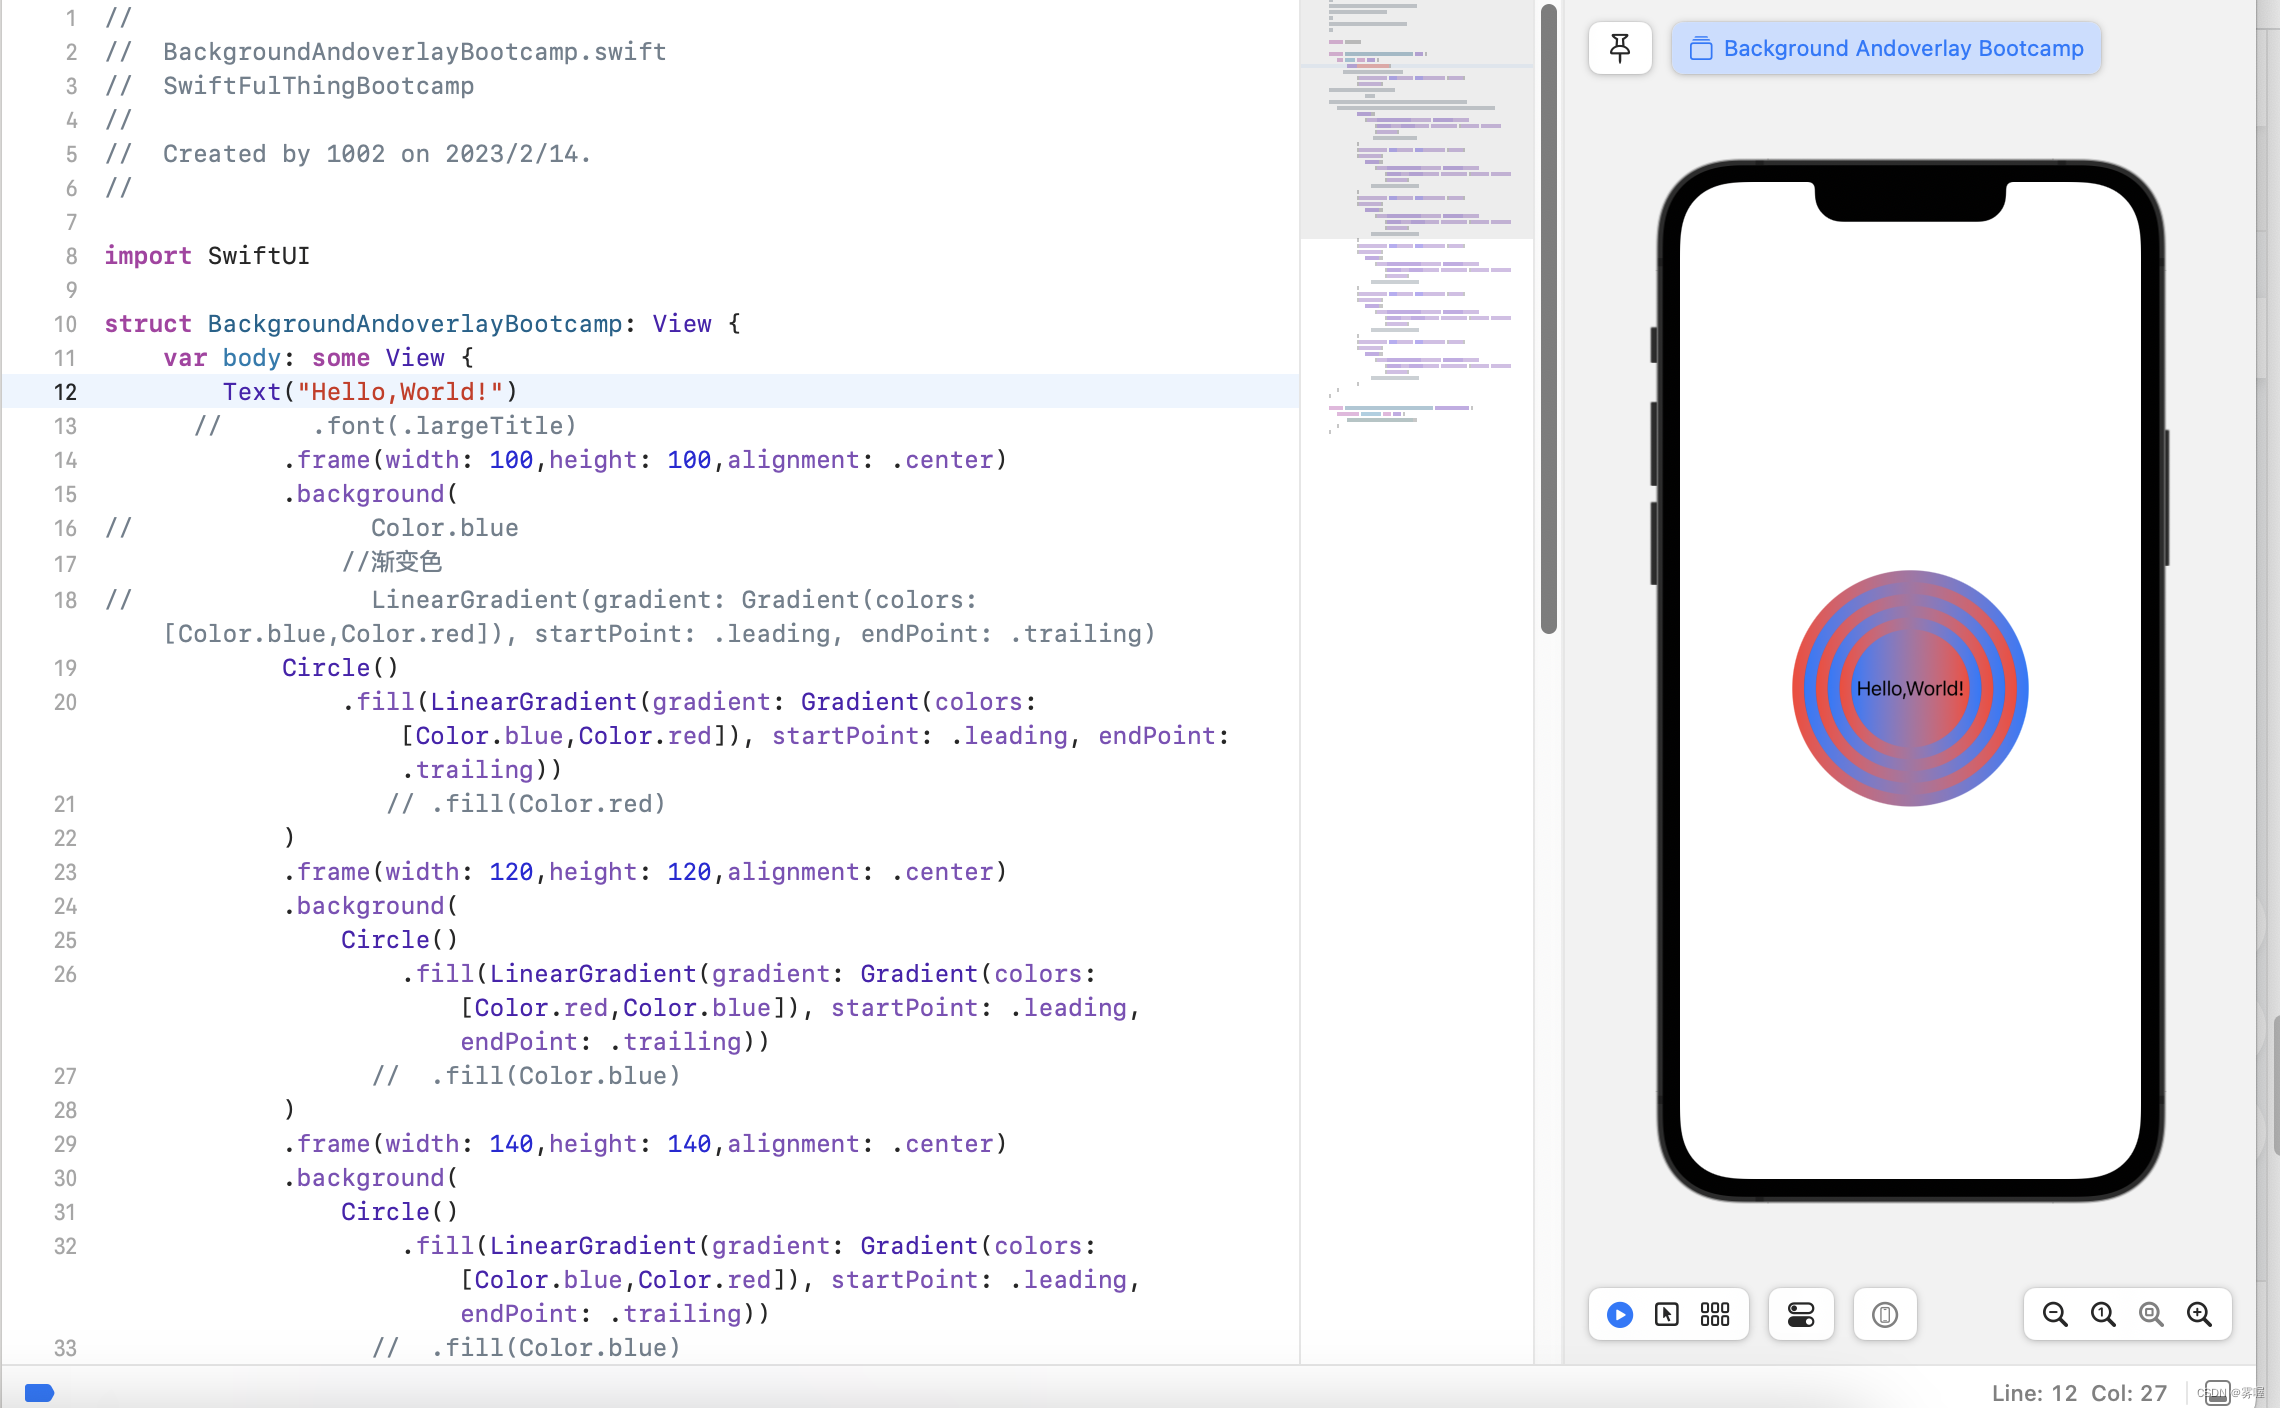Zoom out the preview canvas

[2054, 1314]
